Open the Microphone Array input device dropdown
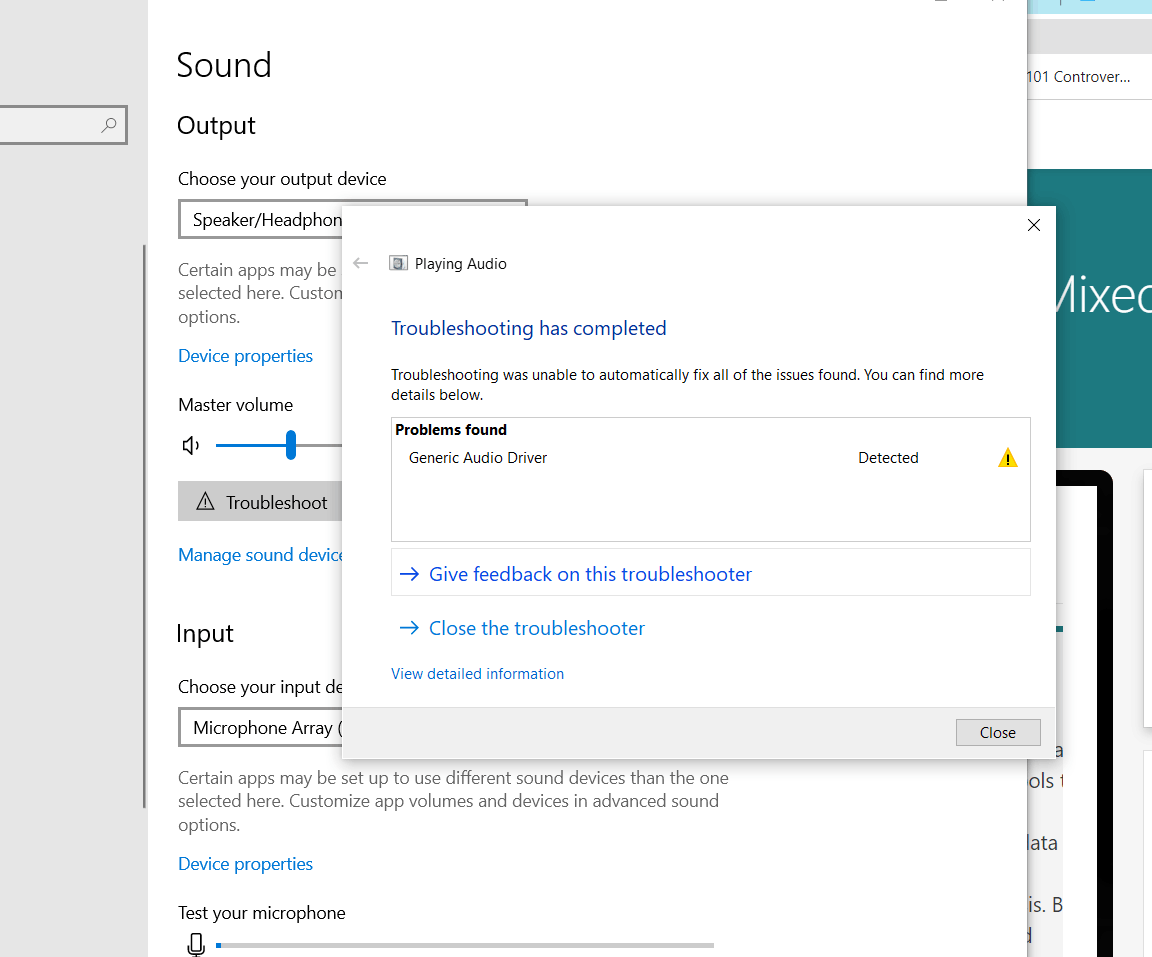This screenshot has height=957, width=1152. coord(261,727)
